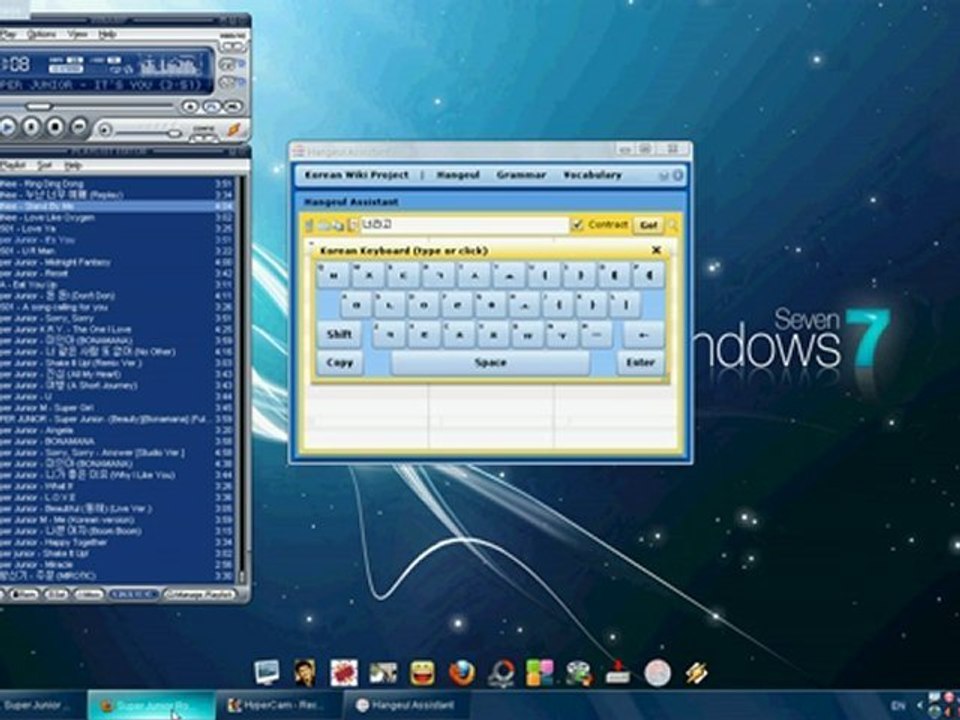Open Winamp View menu
The width and height of the screenshot is (960, 720).
77,34
